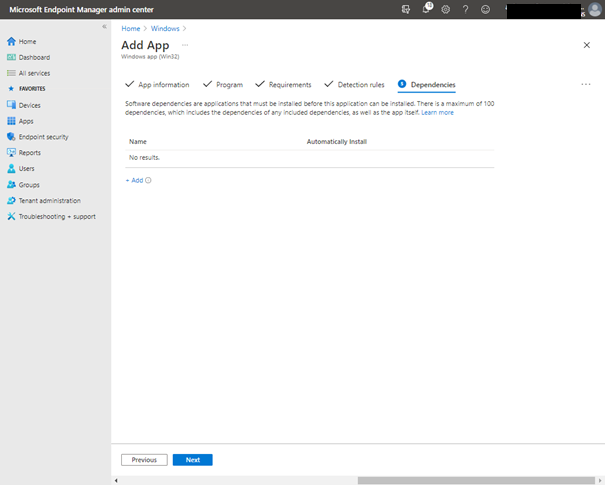Open Tenant administration in the sidebar

point(44,201)
